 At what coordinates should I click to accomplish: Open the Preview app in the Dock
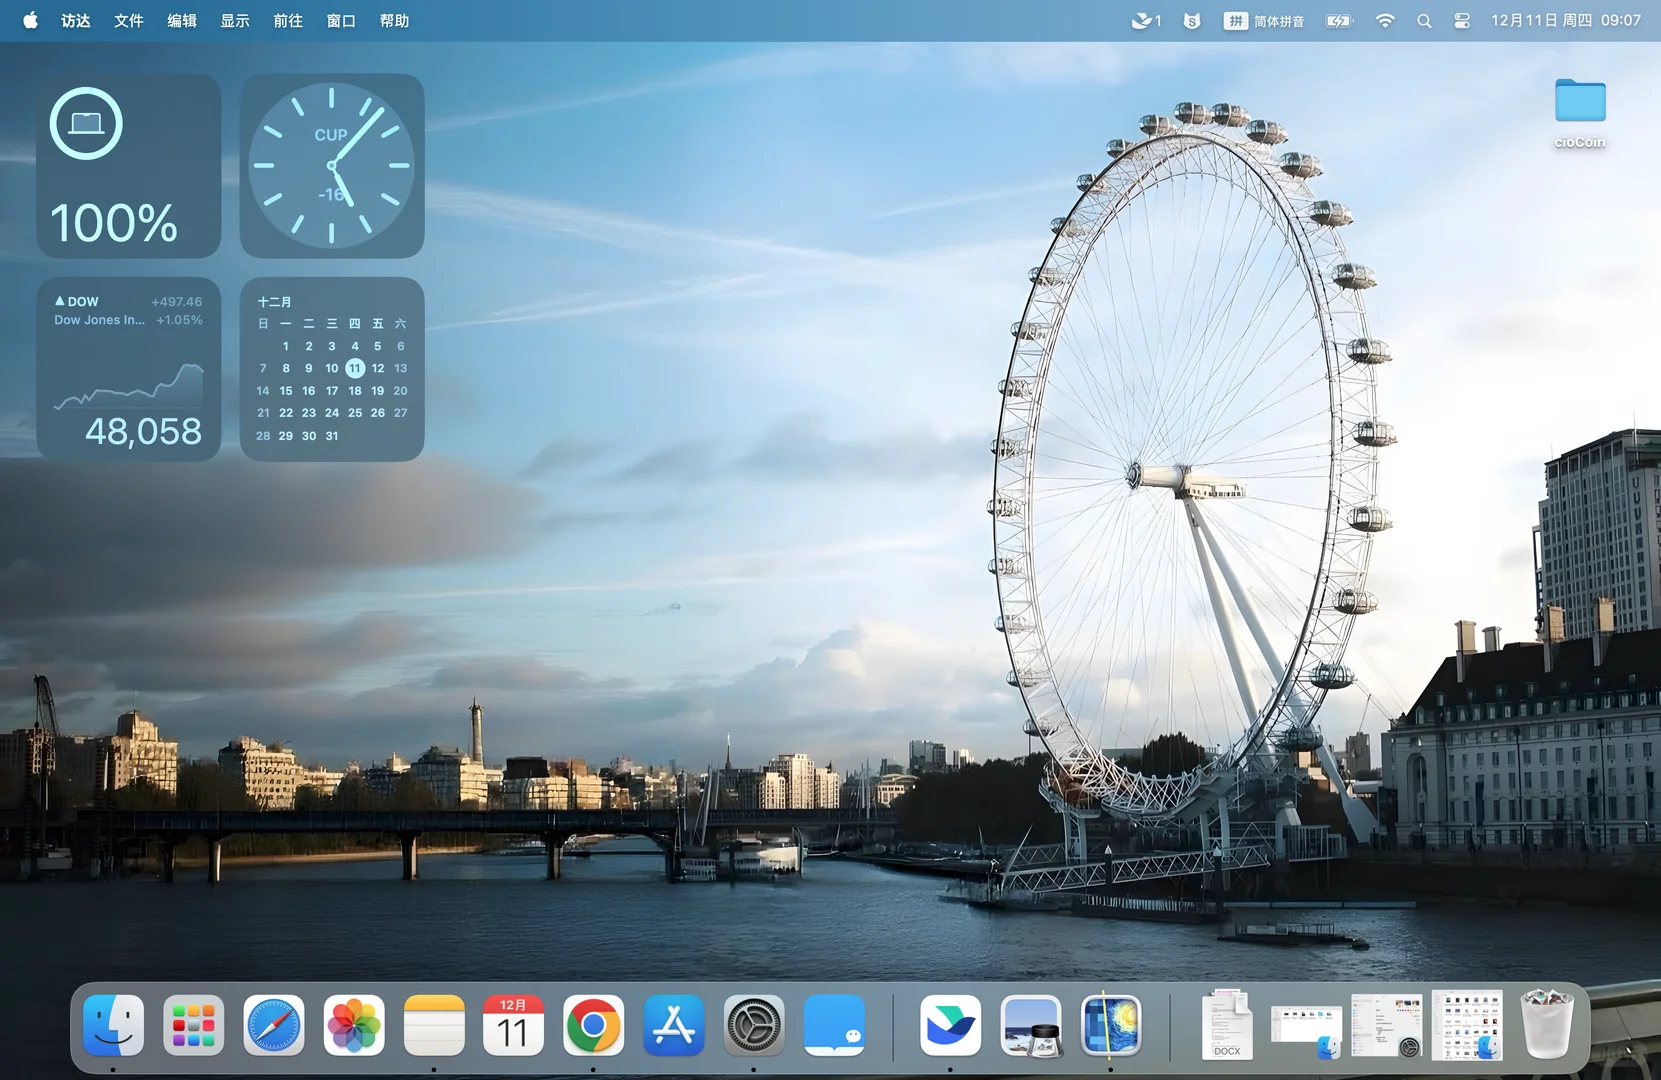point(1030,1025)
